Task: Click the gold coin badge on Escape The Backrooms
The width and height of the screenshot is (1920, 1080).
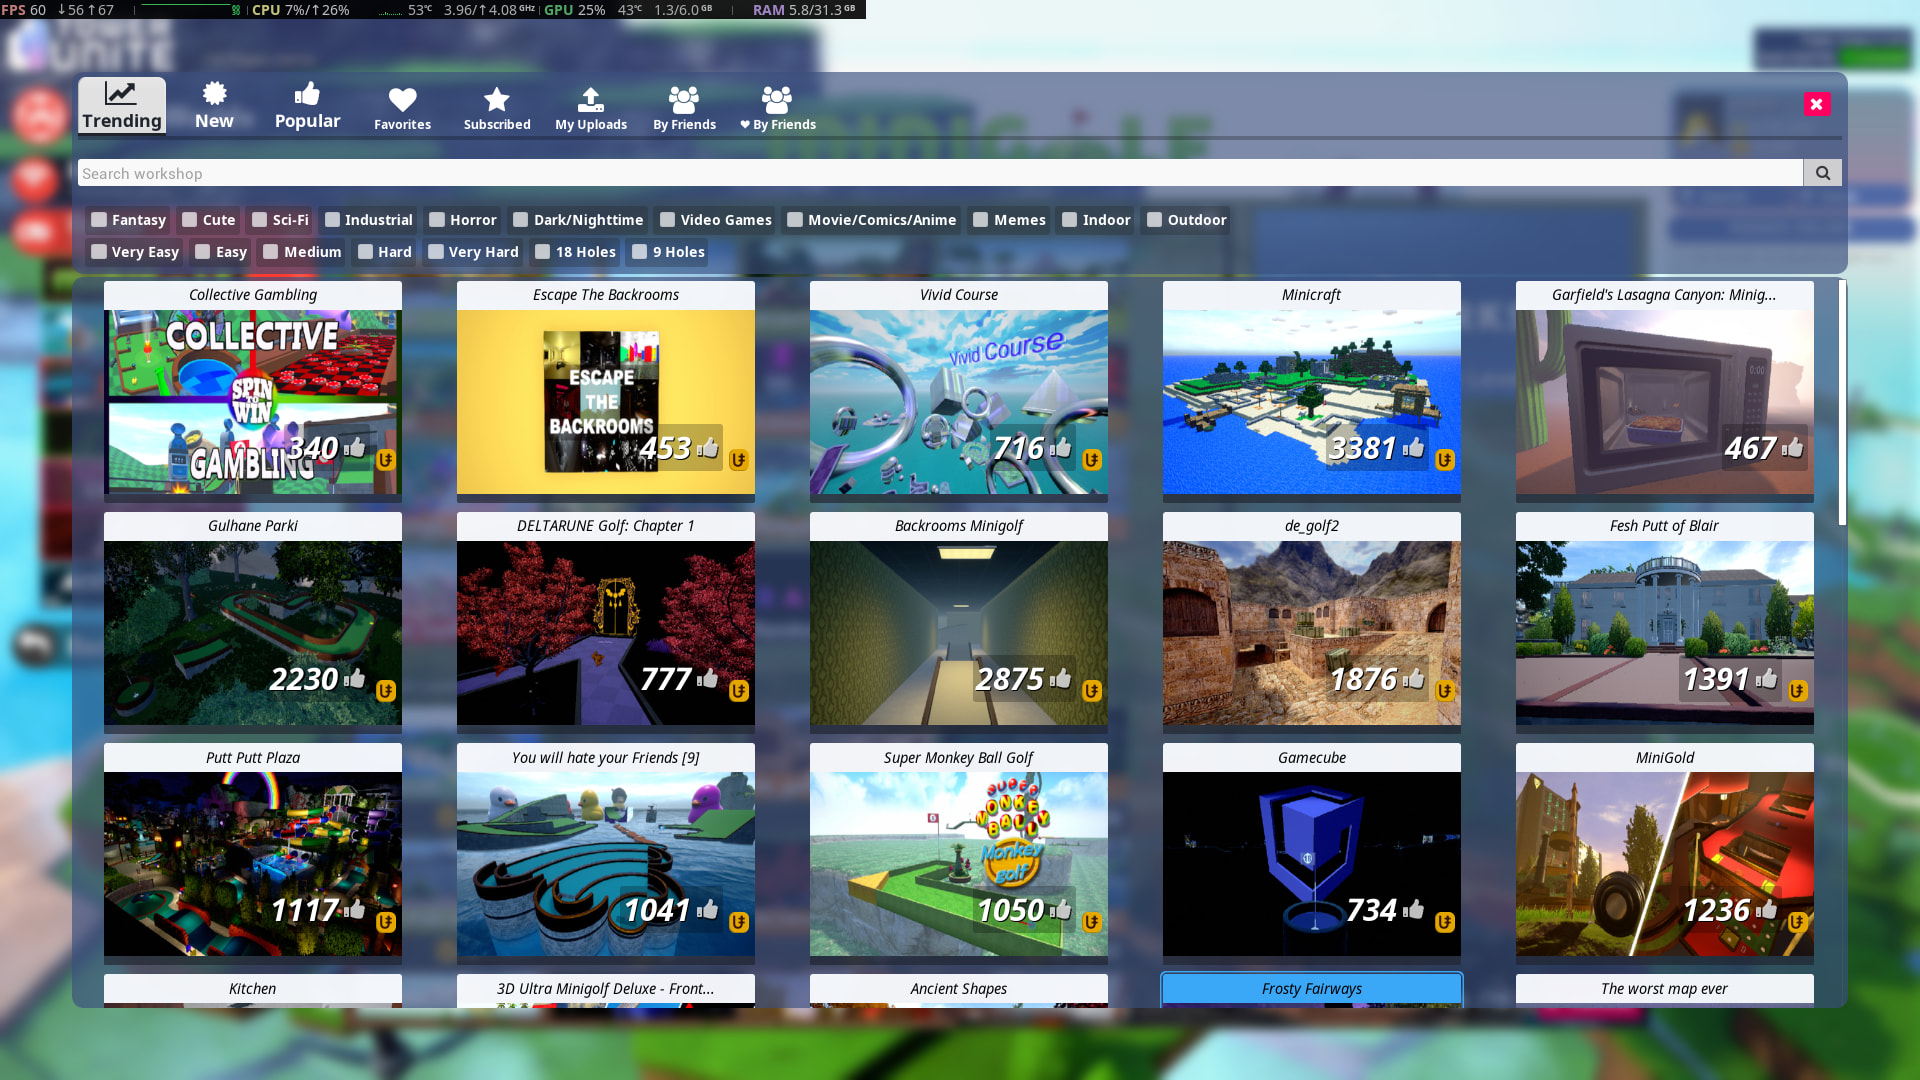Action: [x=739, y=460]
